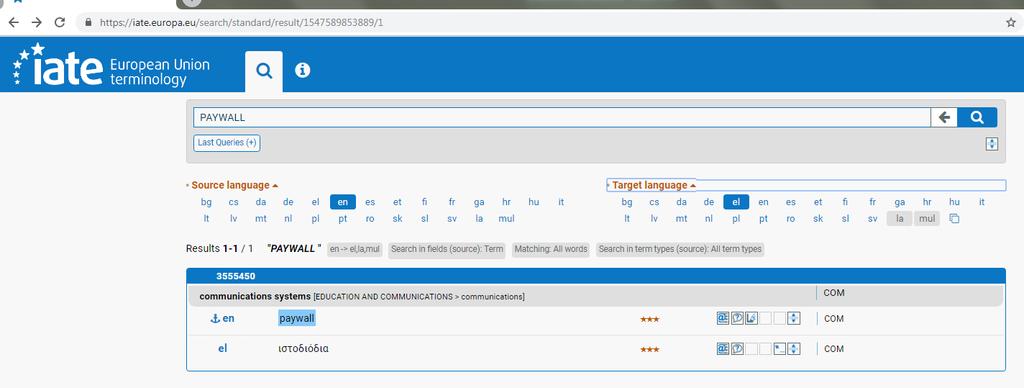Click 'Search in fields (source): Term' tag

(x=447, y=250)
